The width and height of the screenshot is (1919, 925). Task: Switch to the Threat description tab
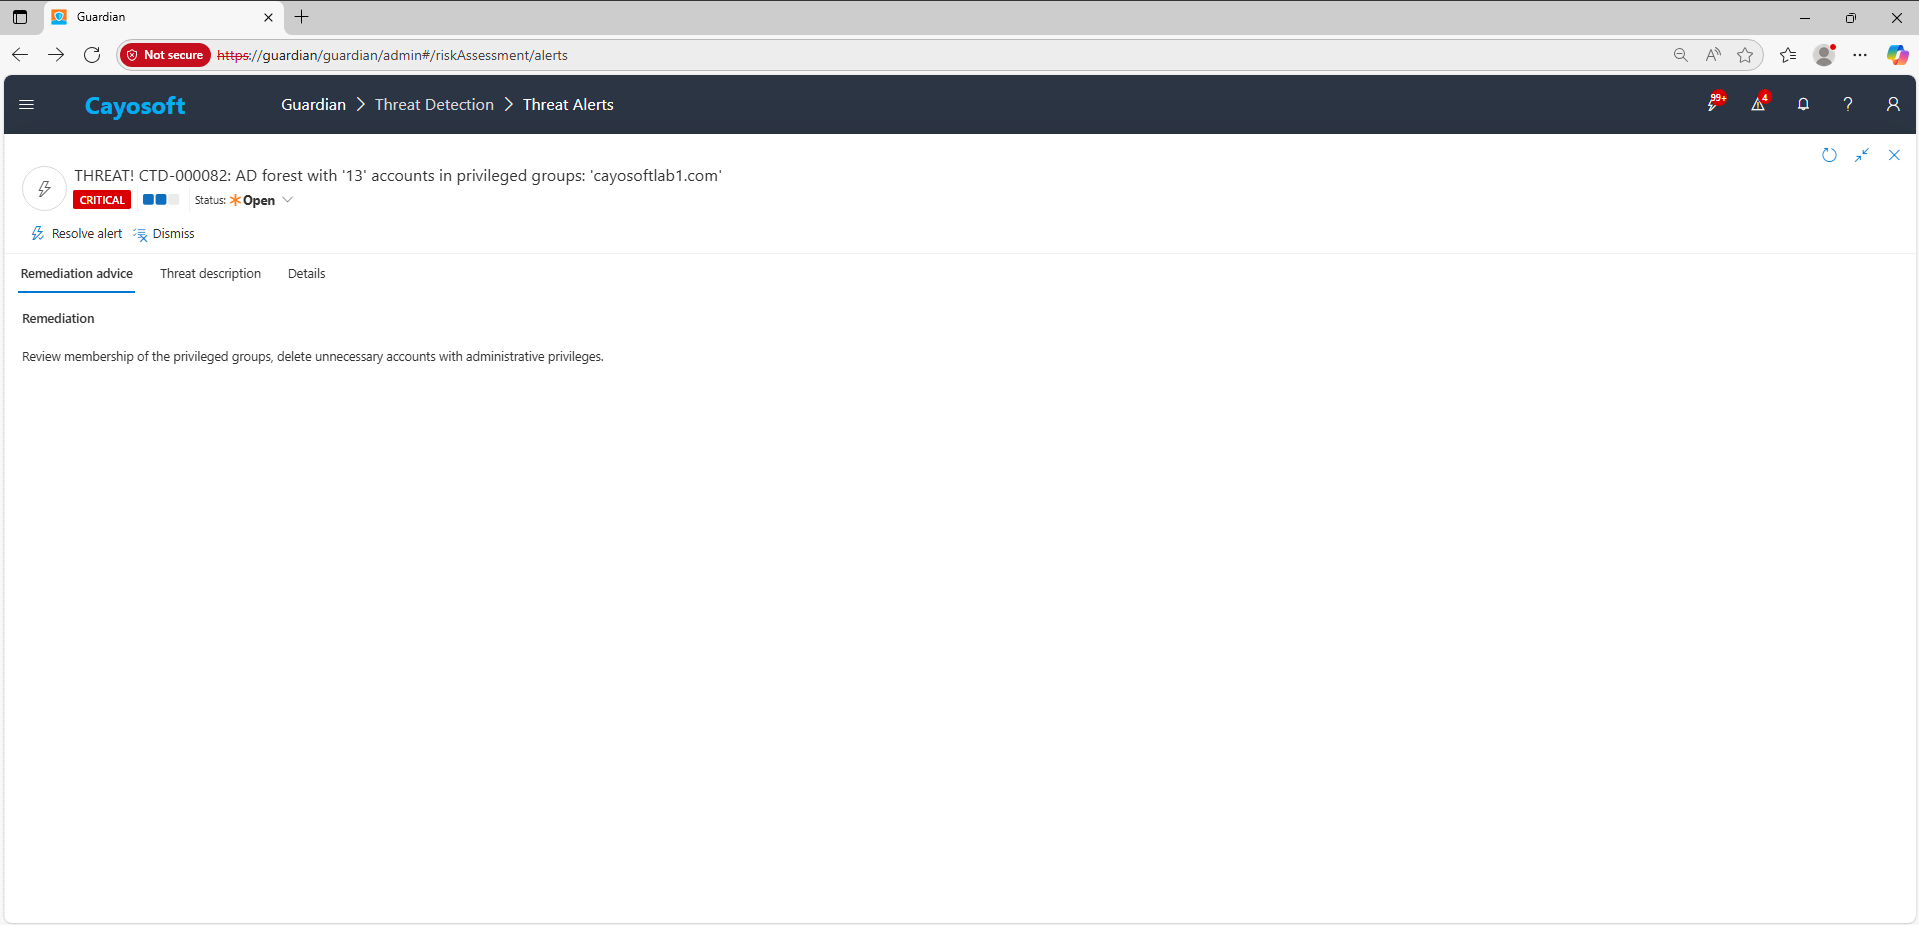coord(210,274)
